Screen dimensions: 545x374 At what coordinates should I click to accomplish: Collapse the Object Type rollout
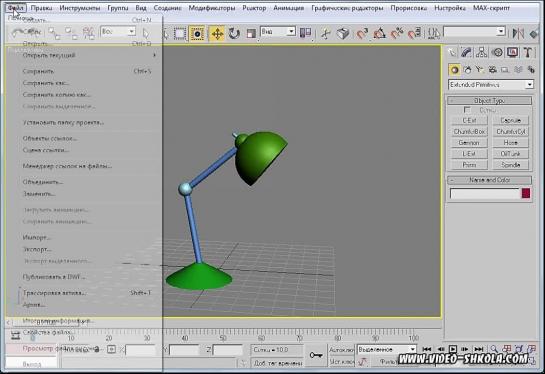tap(489, 100)
